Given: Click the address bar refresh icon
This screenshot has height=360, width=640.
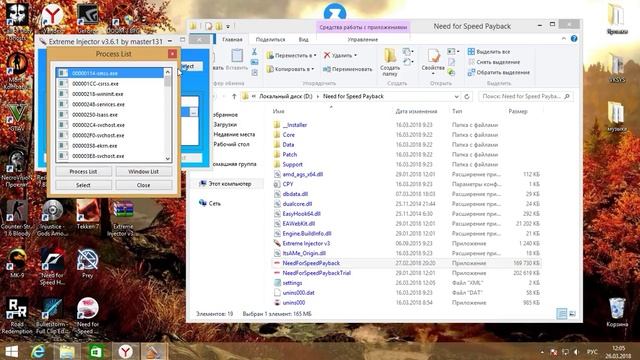Looking at the screenshot, I should coord(467,97).
